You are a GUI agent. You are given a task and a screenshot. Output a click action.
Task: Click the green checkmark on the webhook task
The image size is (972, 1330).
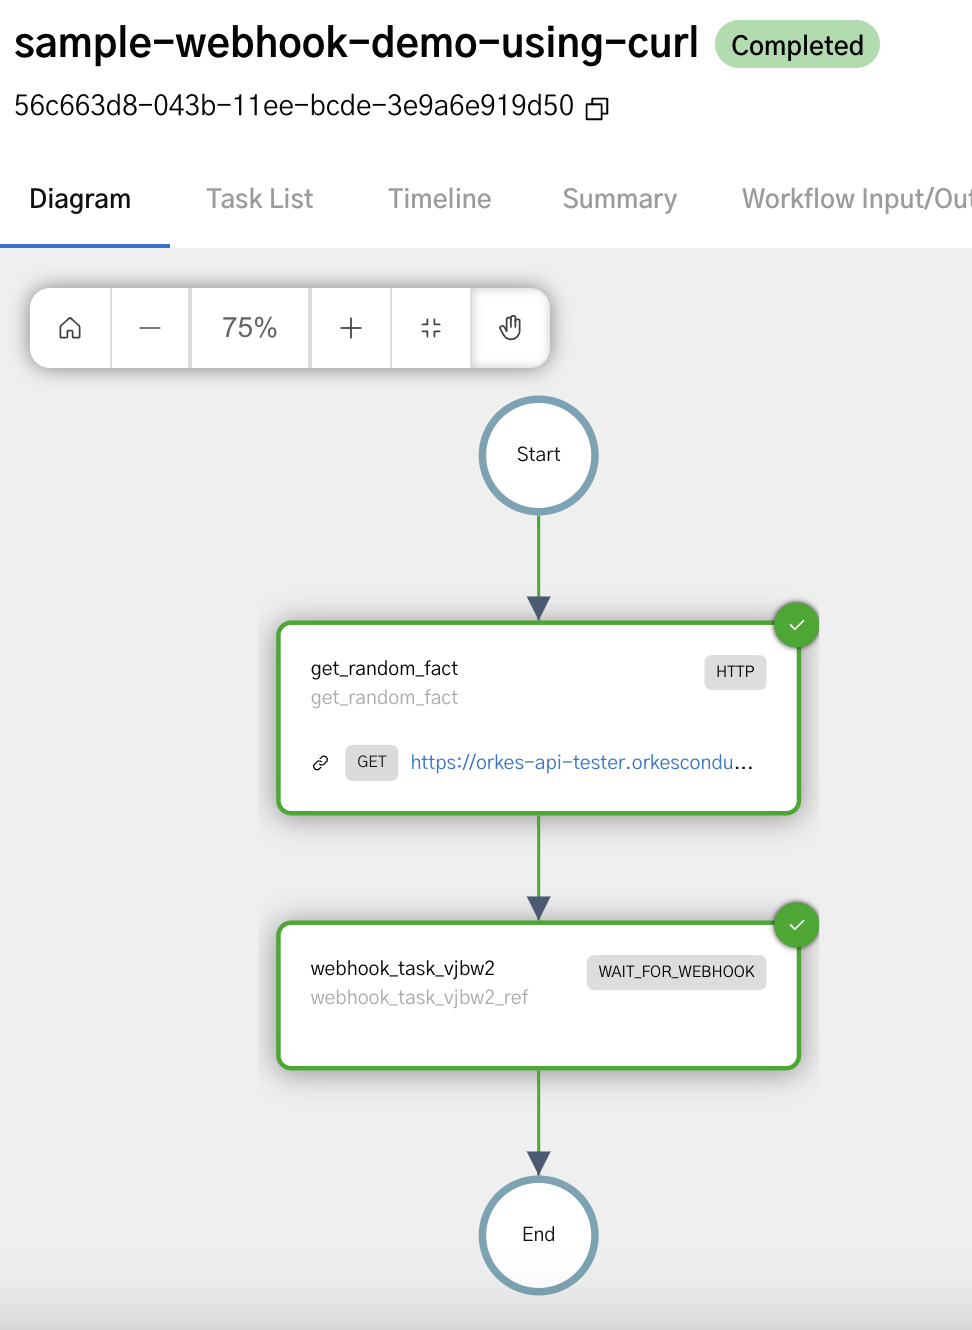coord(796,925)
